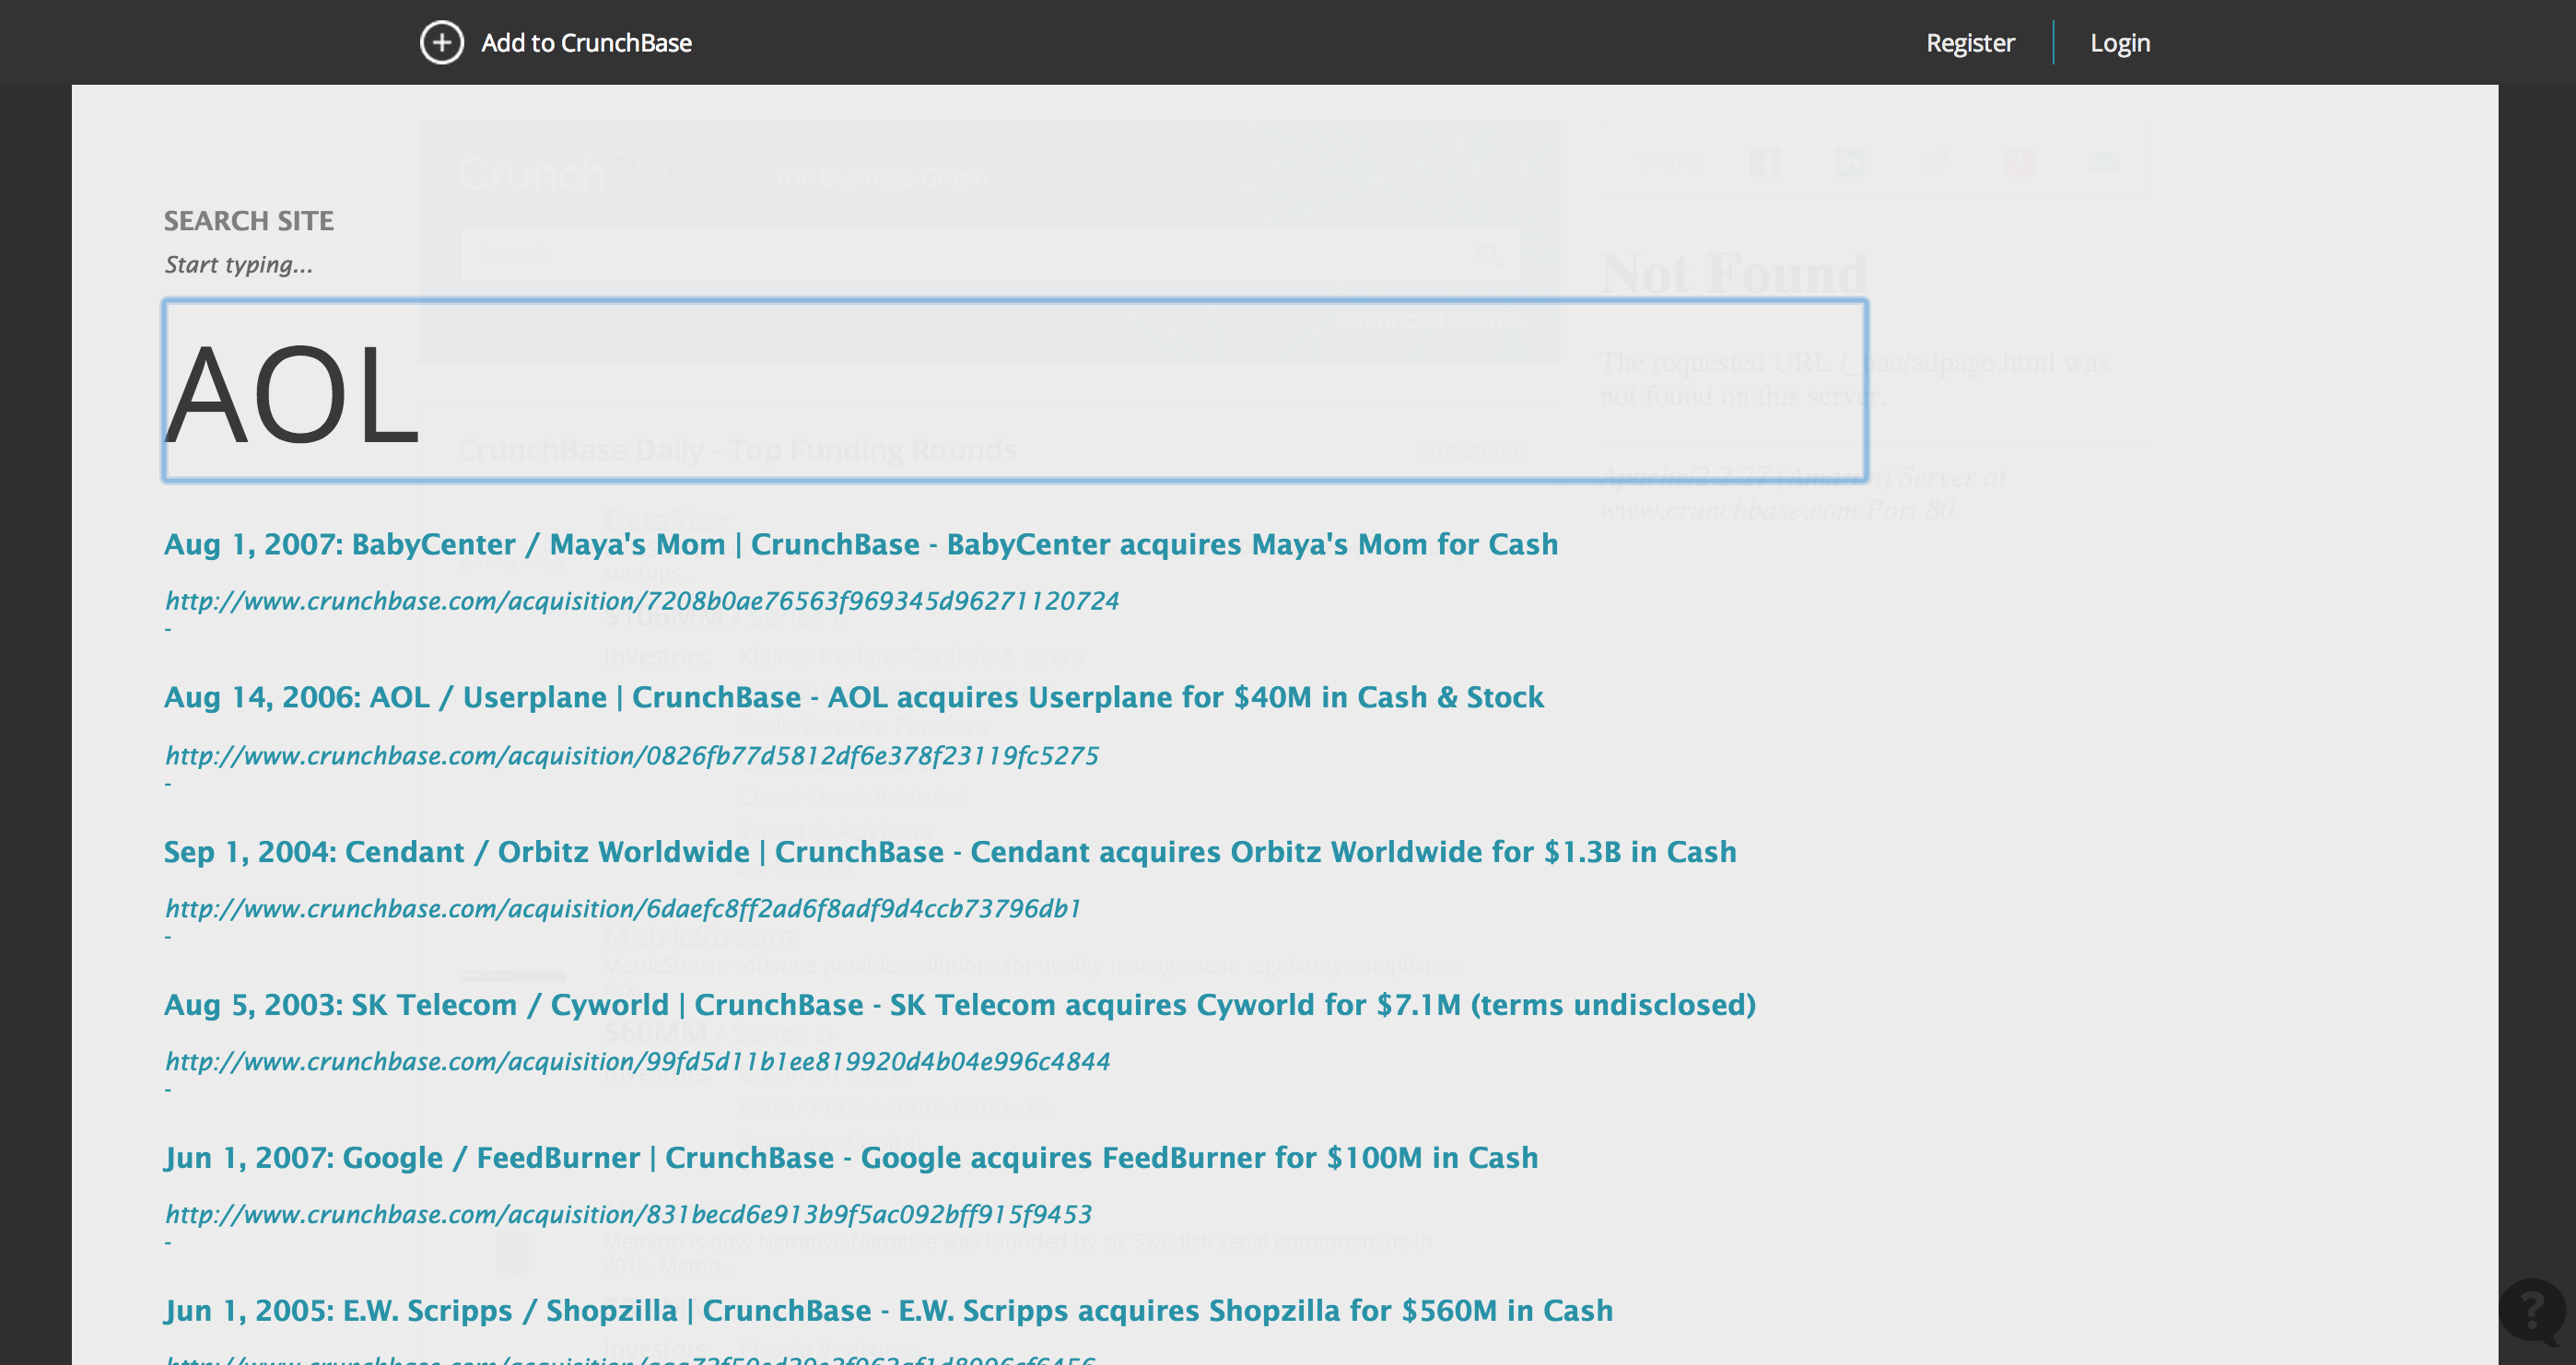Click the Add to CrunchBase label
The height and width of the screenshot is (1365, 2576).
click(x=586, y=43)
